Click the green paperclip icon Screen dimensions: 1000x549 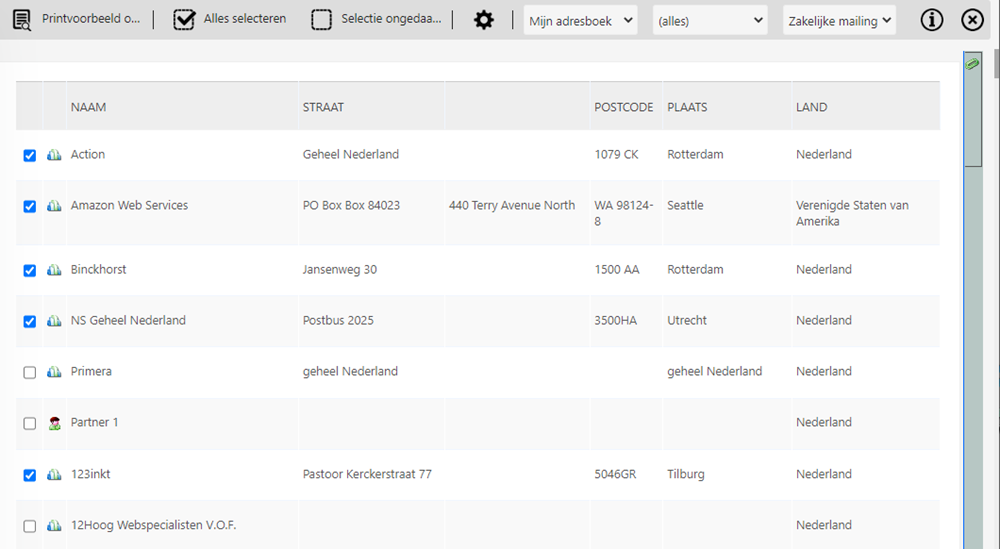[972, 63]
